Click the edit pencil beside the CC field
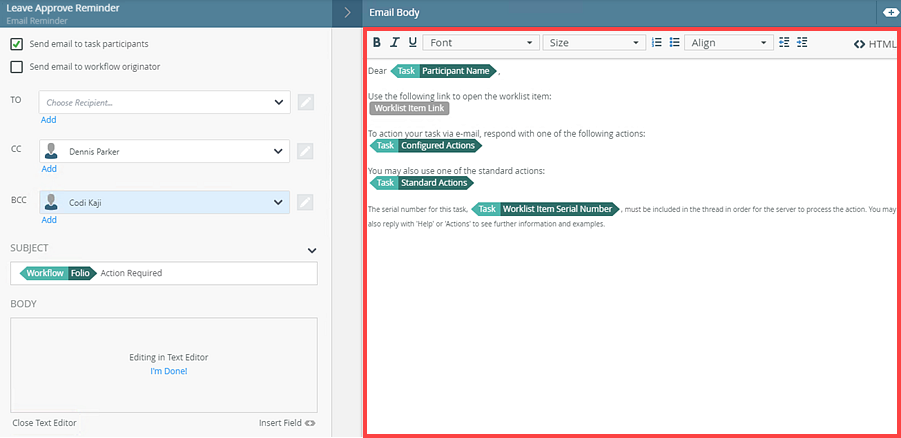This screenshot has height=438, width=901. [x=306, y=151]
